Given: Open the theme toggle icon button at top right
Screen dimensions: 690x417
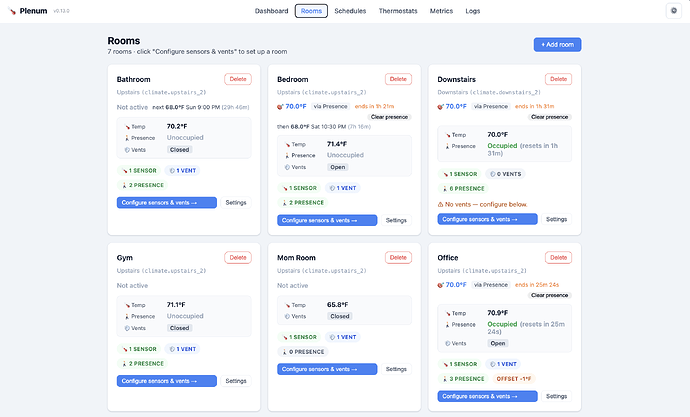Looking at the screenshot, I should pyautogui.click(x=674, y=11).
